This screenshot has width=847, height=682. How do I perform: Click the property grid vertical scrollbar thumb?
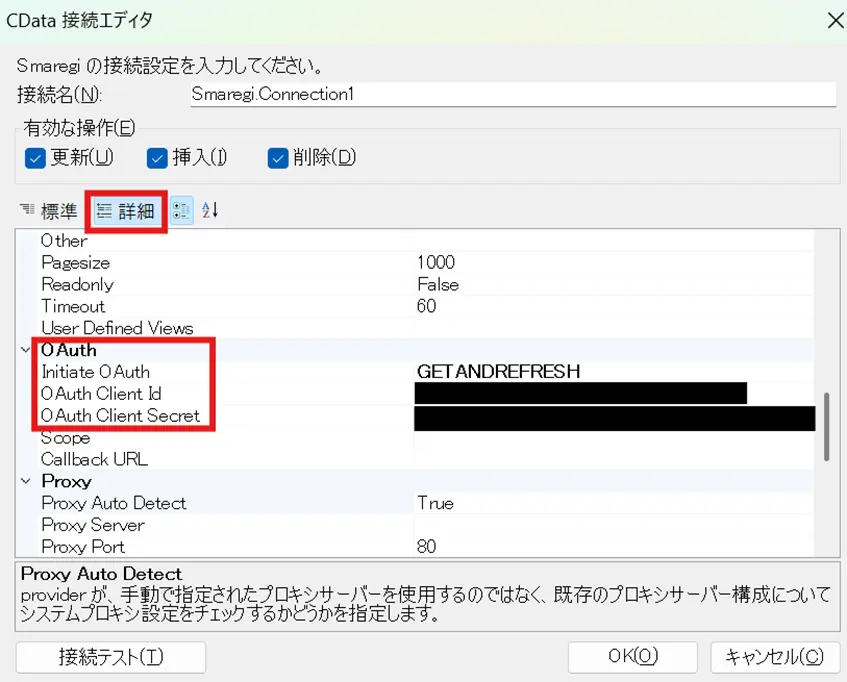tap(826, 427)
